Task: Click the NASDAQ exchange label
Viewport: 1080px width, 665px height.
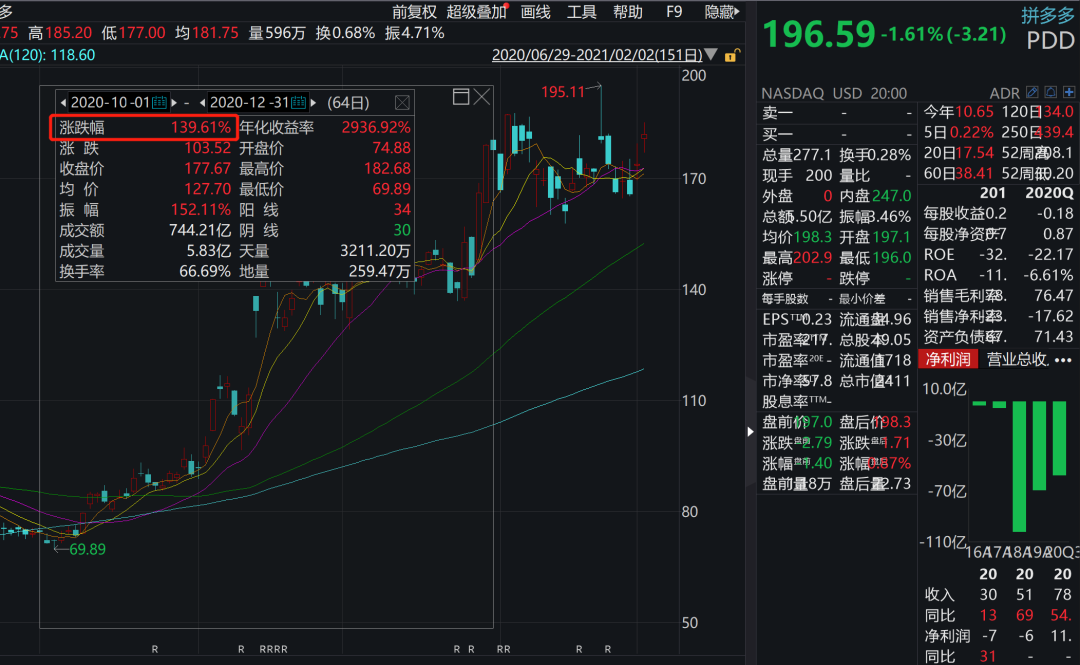Action: 792,93
